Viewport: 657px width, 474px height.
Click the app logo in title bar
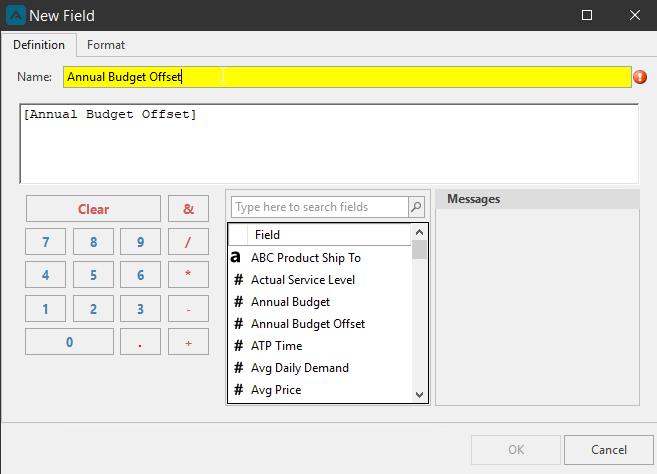tap(16, 16)
